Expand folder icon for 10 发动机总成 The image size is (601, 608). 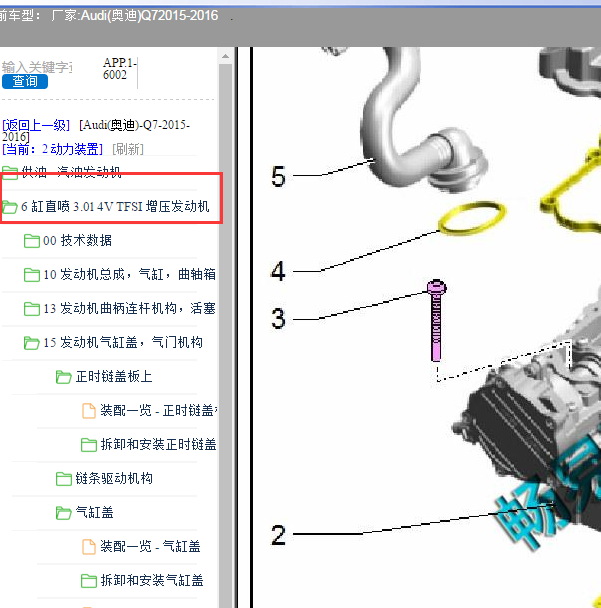pos(32,275)
